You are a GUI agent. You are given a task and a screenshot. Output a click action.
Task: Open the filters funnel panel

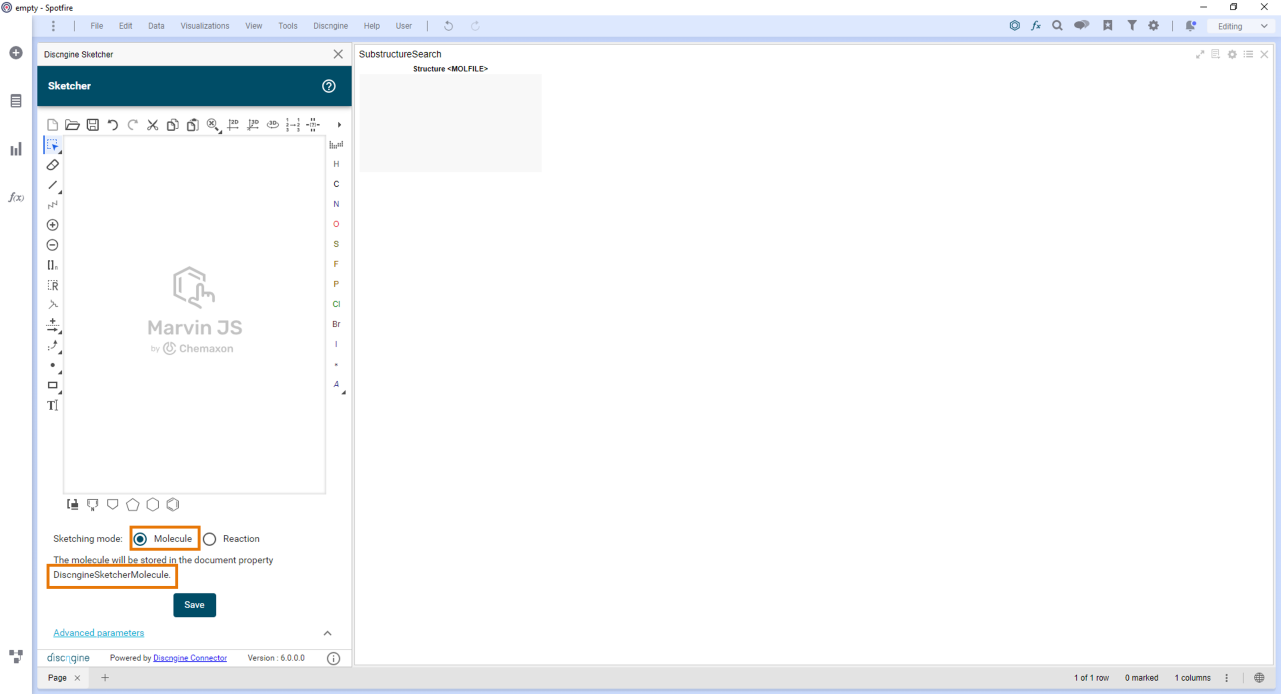(1132, 26)
